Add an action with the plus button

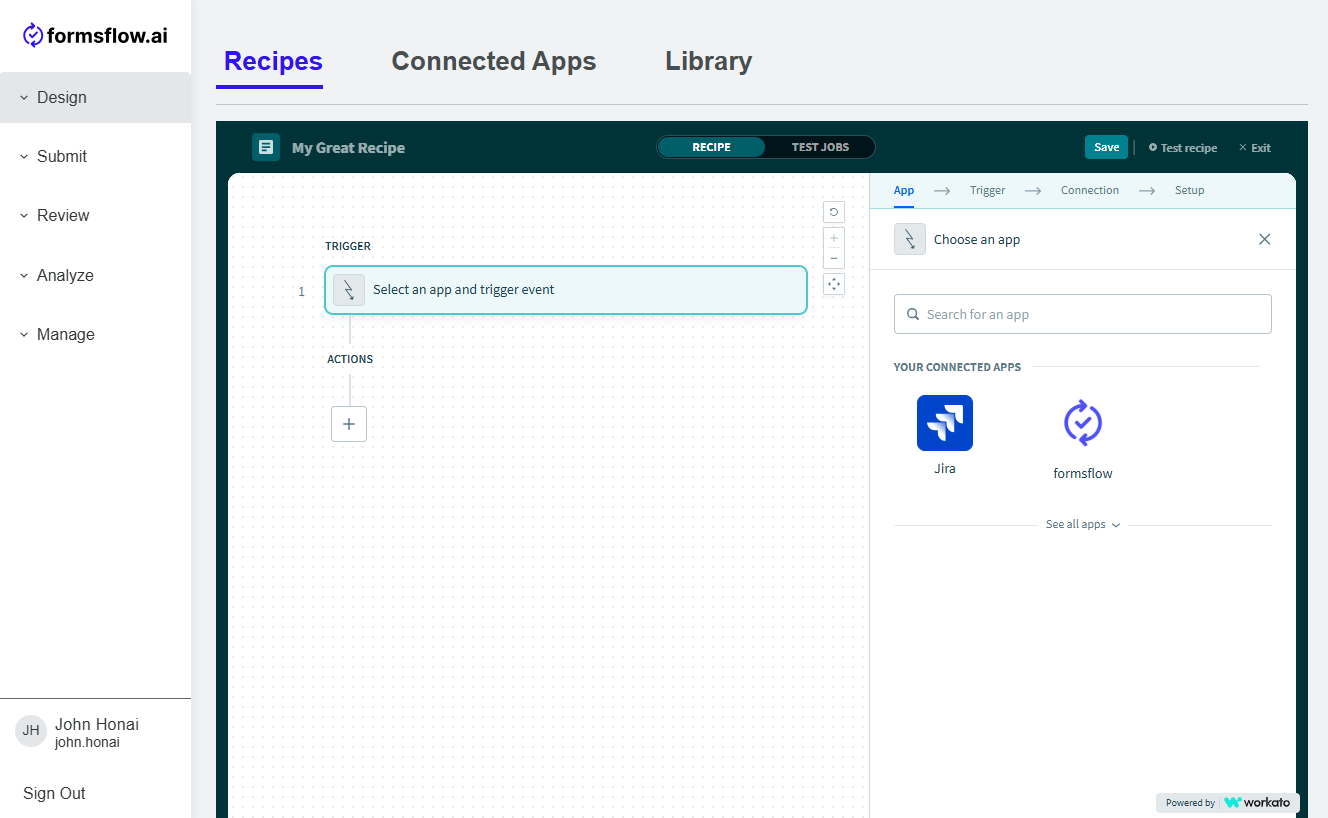coord(349,424)
